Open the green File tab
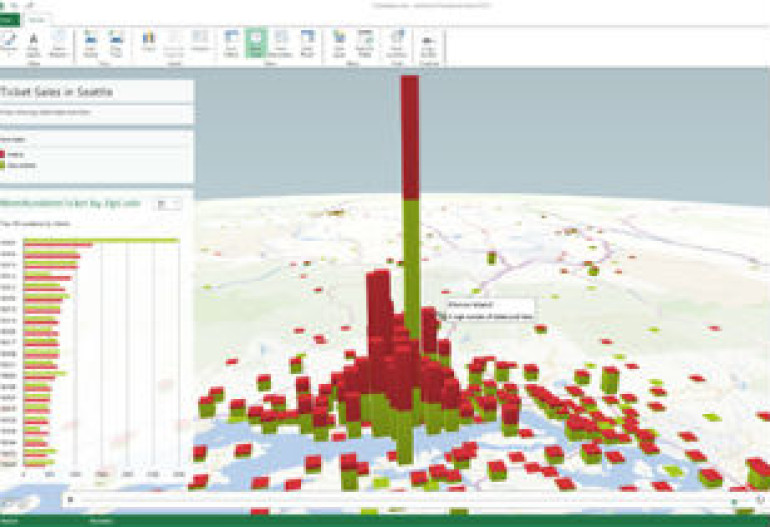Image resolution: width=770 pixels, height=527 pixels. pyautogui.click(x=9, y=20)
